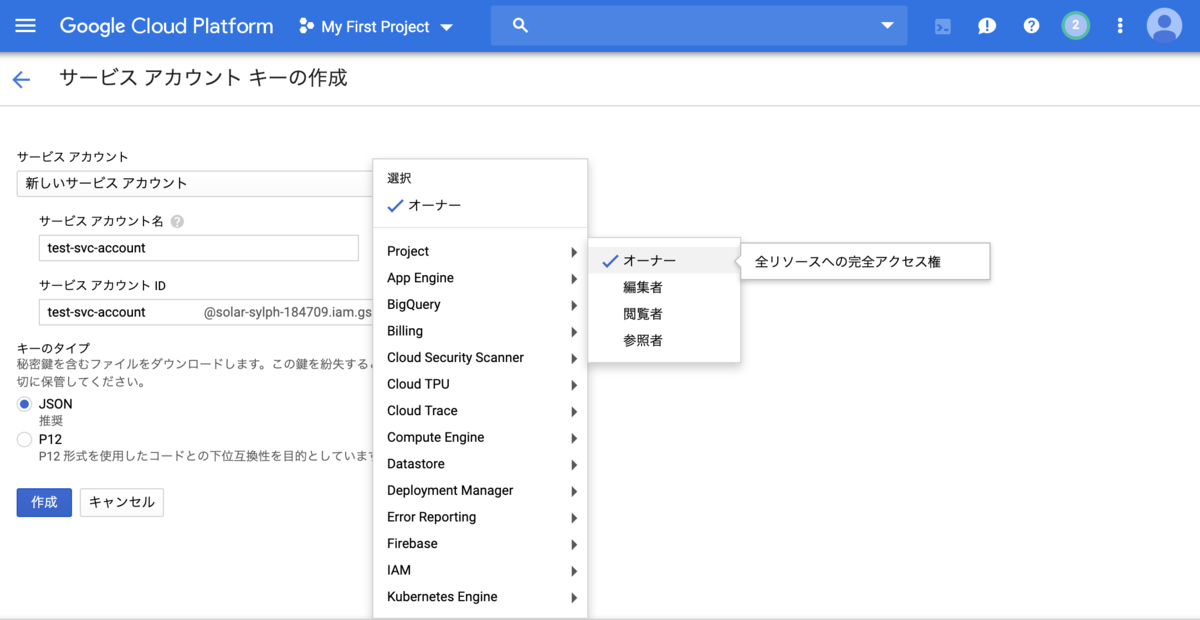The image size is (1200, 620).
Task: Activate Cloud Shell icon
Action: (x=943, y=26)
